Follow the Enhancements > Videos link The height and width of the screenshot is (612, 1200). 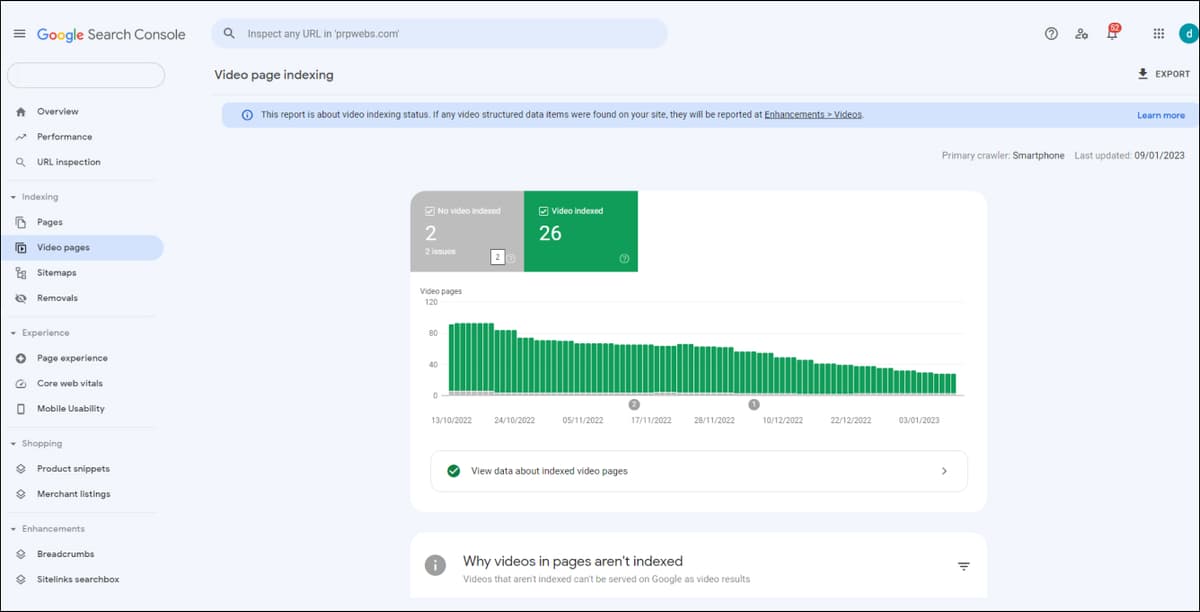813,115
